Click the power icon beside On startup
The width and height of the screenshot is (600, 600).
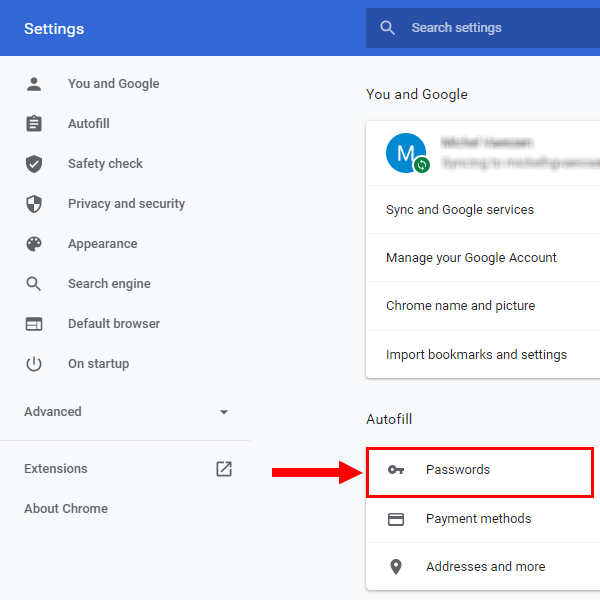click(x=34, y=364)
